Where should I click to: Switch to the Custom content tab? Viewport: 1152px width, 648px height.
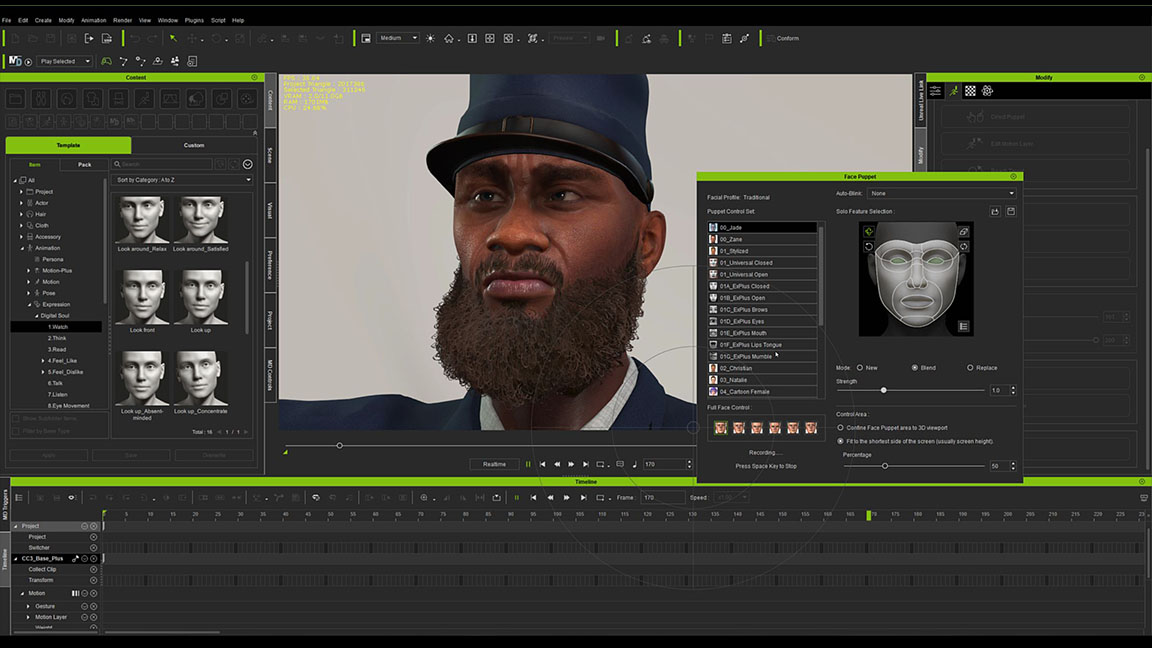coord(194,145)
